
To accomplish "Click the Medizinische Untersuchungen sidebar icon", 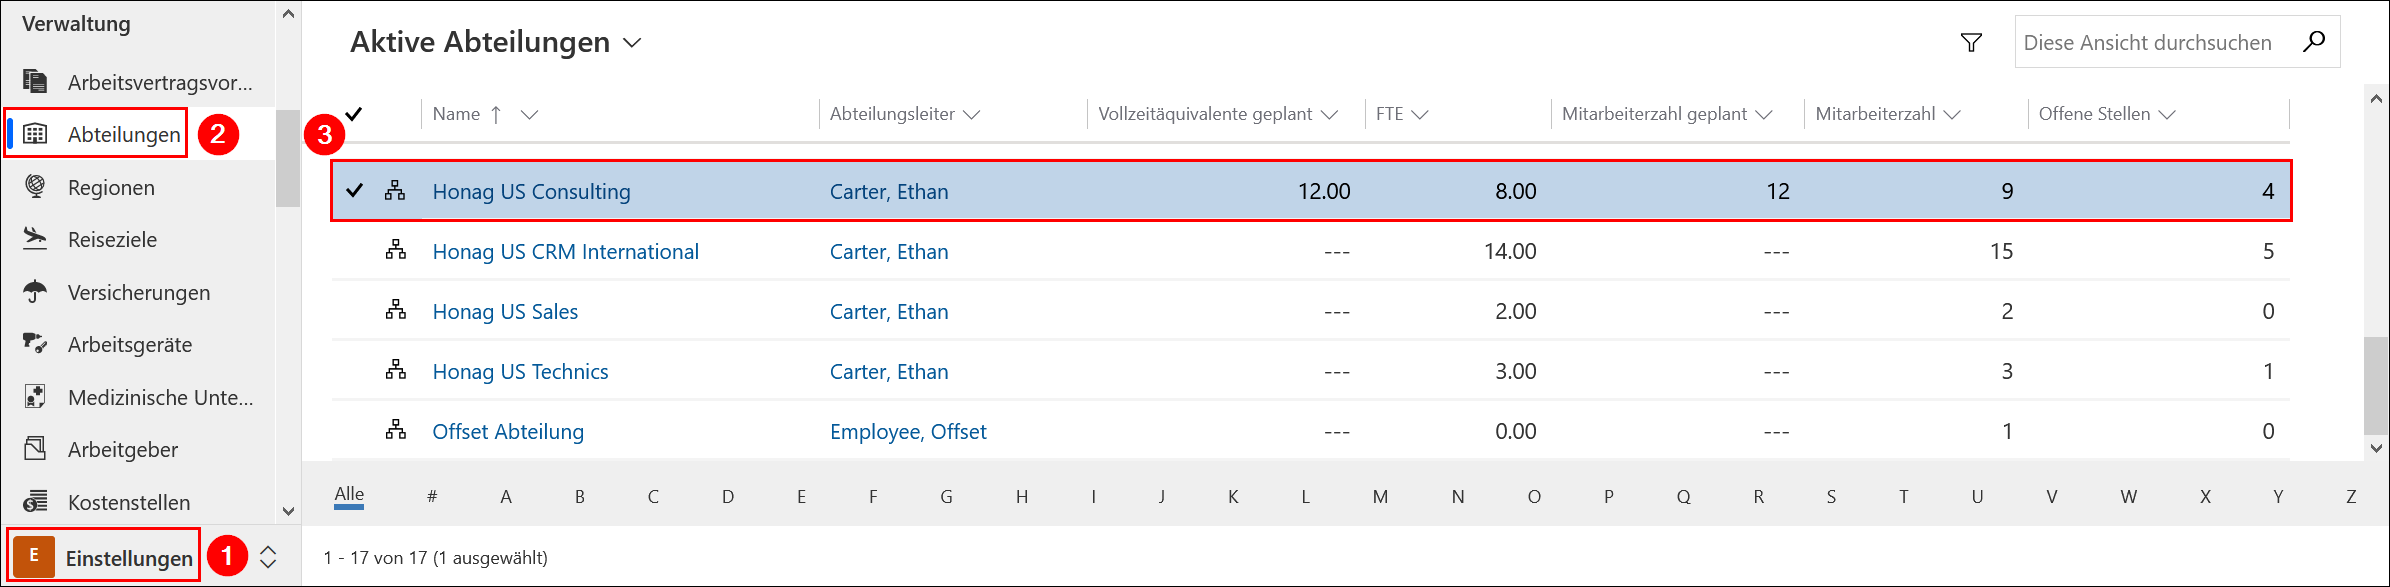I will [x=35, y=397].
